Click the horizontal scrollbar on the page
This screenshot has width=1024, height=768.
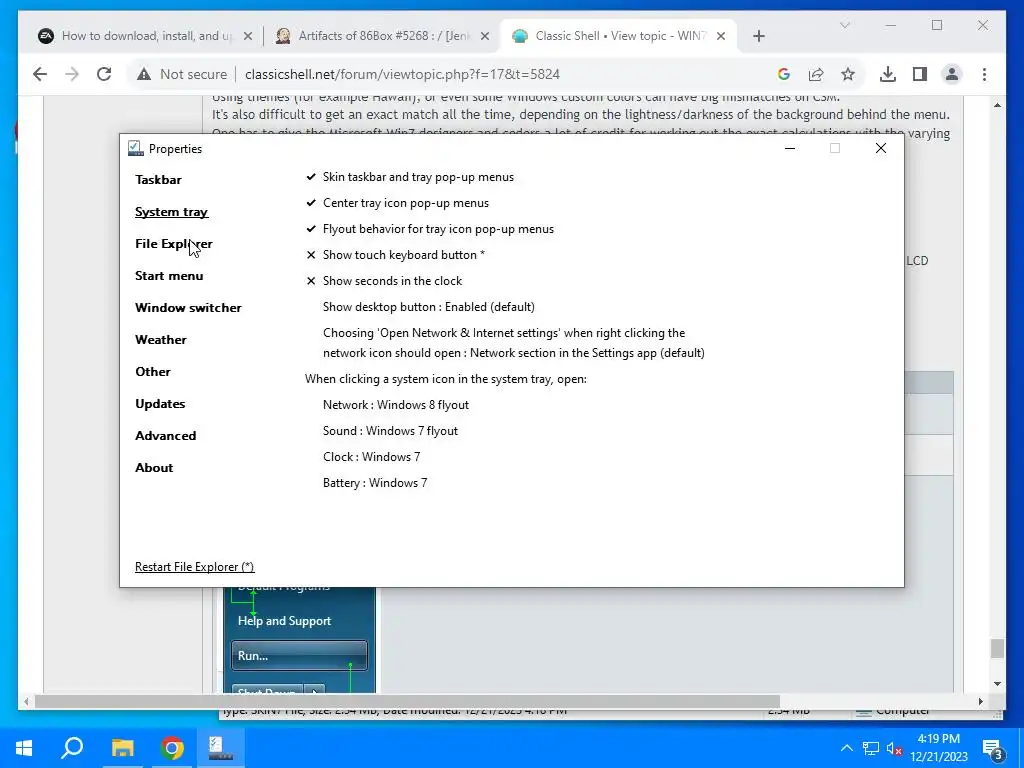[407, 701]
